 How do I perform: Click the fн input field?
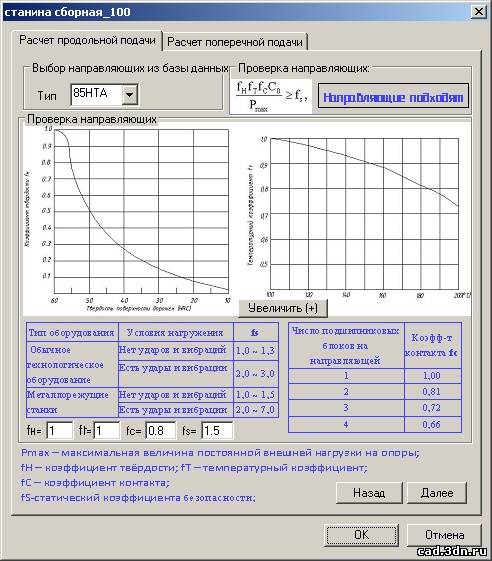(x=59, y=430)
